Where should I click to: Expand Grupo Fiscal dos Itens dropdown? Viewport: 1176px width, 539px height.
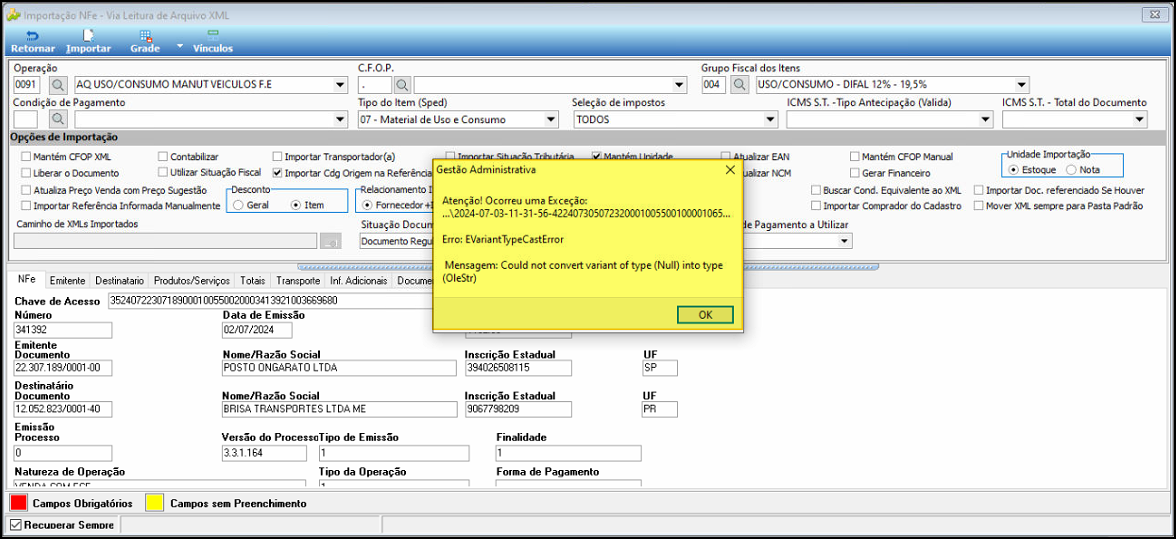tap(1022, 85)
